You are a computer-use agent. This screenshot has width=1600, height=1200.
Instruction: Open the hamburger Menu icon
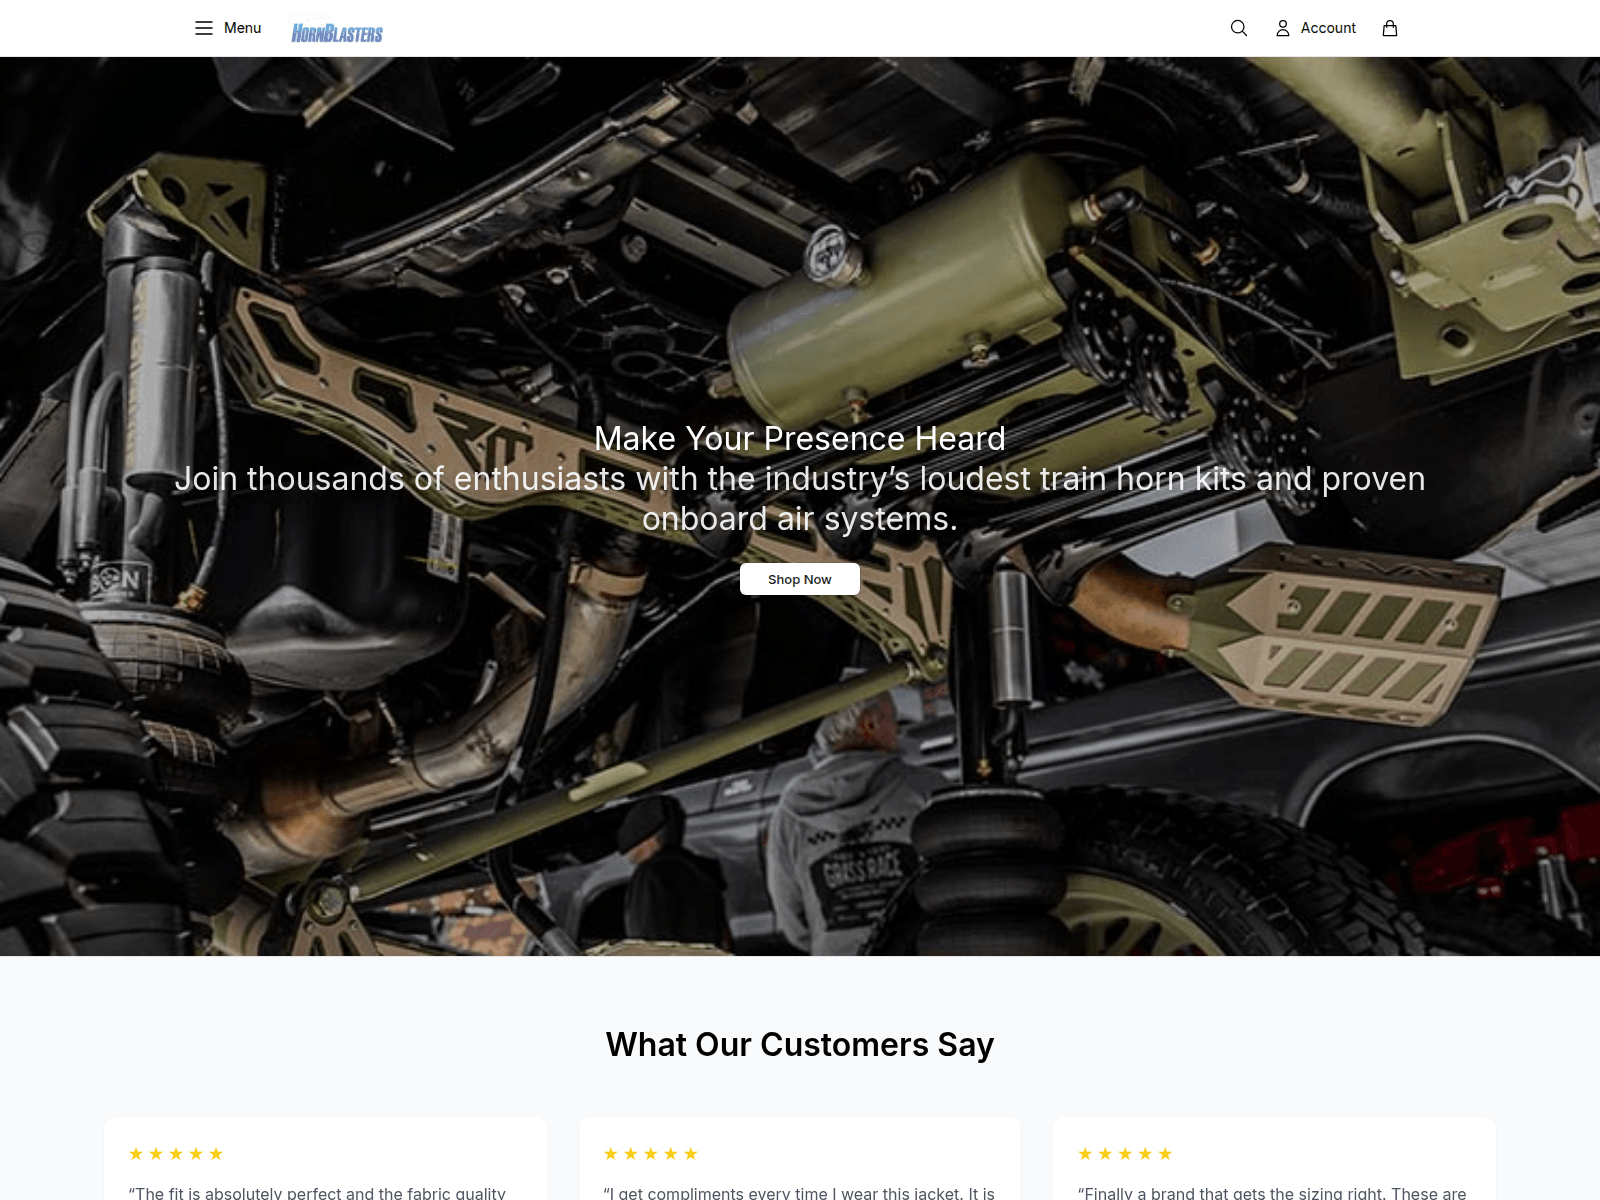[204, 28]
